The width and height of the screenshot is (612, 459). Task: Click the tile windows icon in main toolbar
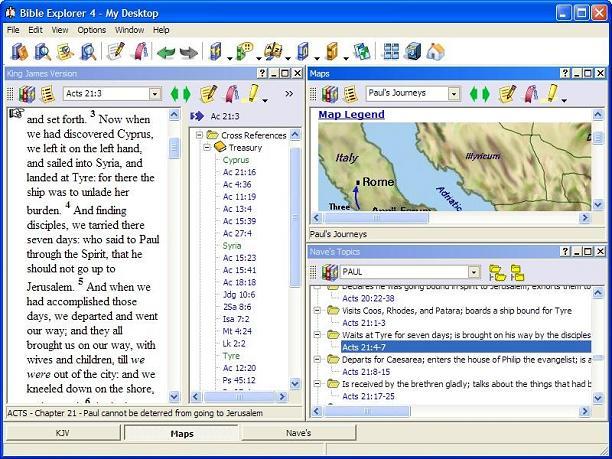tap(391, 51)
